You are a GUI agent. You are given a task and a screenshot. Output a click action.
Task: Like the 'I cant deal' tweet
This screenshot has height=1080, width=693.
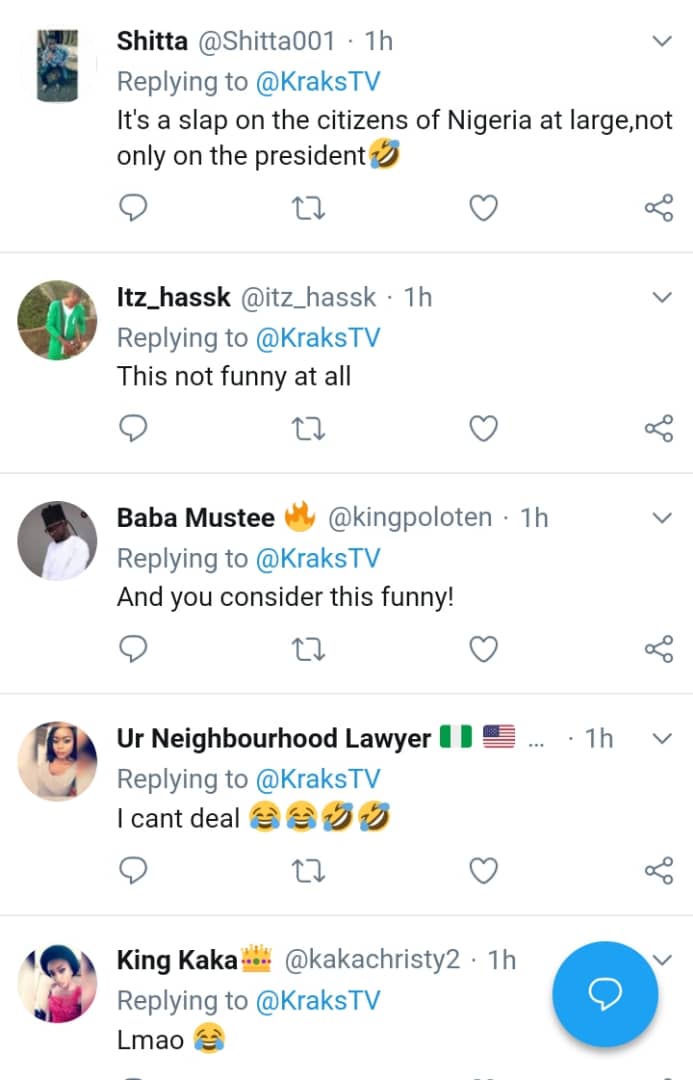(x=484, y=871)
